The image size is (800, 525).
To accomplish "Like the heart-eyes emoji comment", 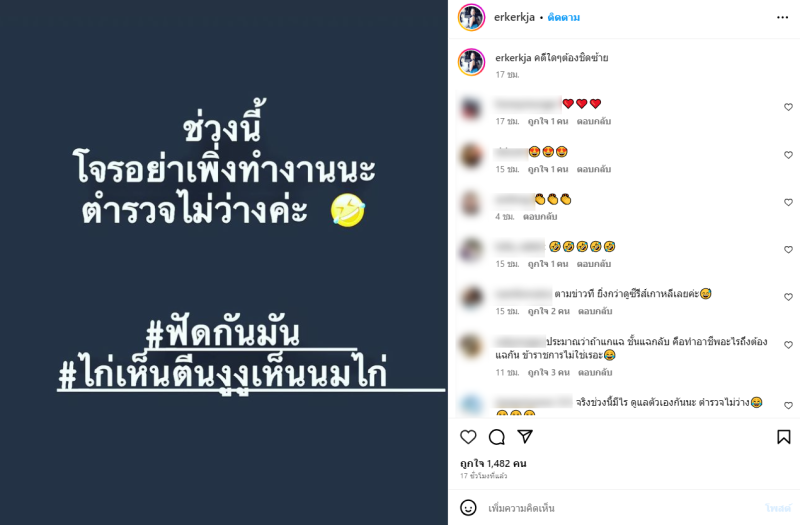I will click(788, 155).
